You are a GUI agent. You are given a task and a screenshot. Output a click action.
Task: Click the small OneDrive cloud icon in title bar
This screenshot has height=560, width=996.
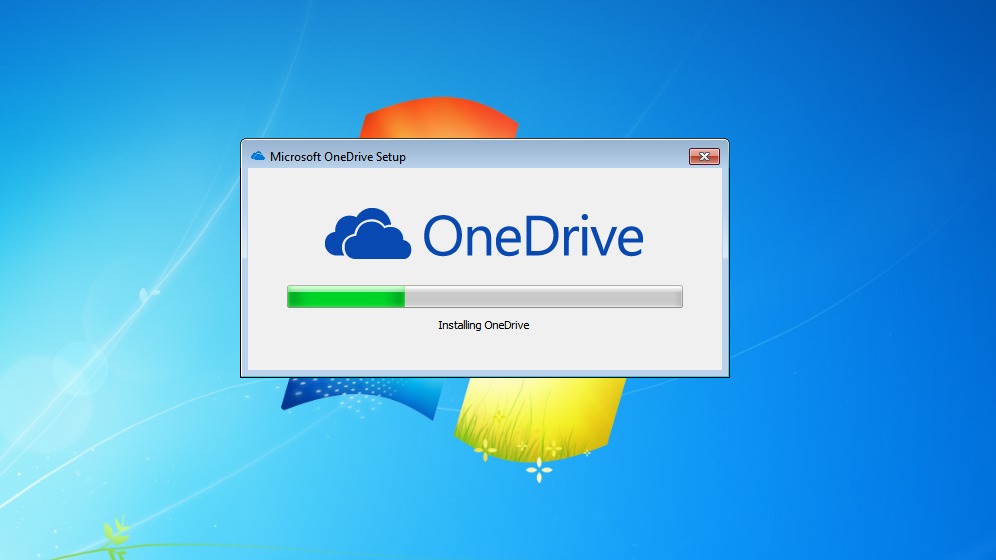point(258,156)
